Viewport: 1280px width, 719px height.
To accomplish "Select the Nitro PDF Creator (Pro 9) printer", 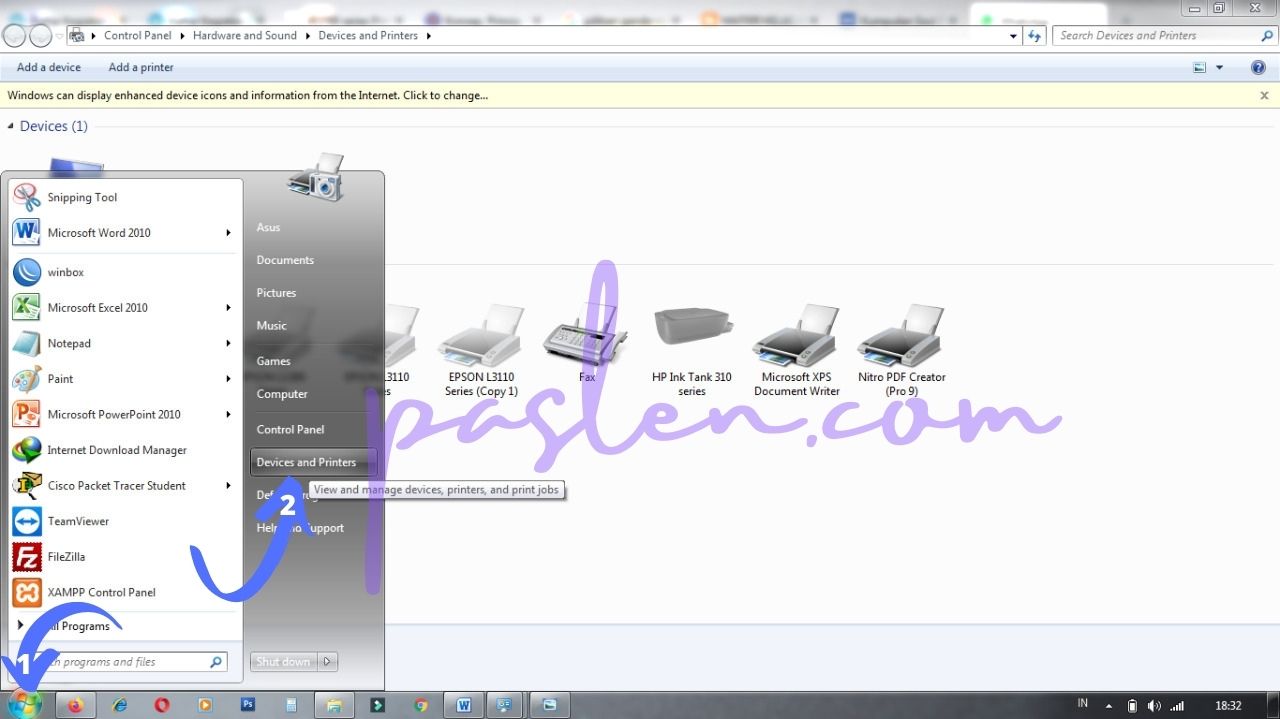I will click(902, 350).
